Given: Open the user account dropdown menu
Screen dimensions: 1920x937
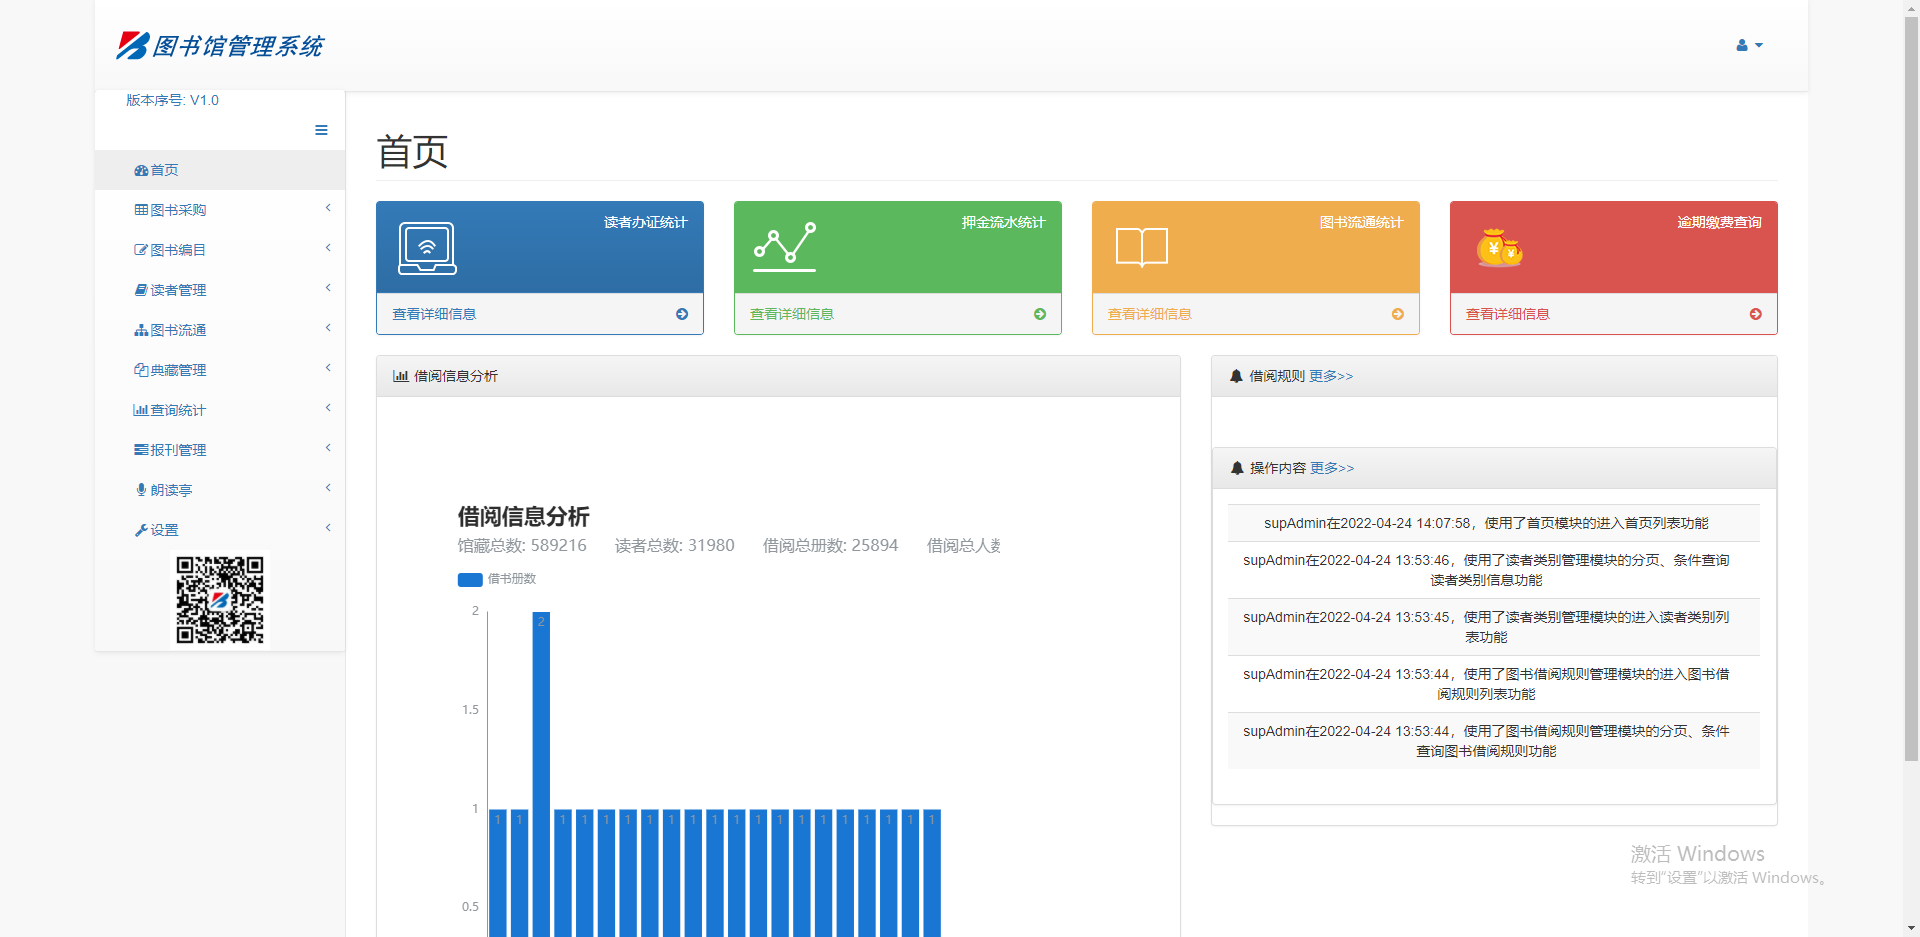Looking at the screenshot, I should point(1748,46).
